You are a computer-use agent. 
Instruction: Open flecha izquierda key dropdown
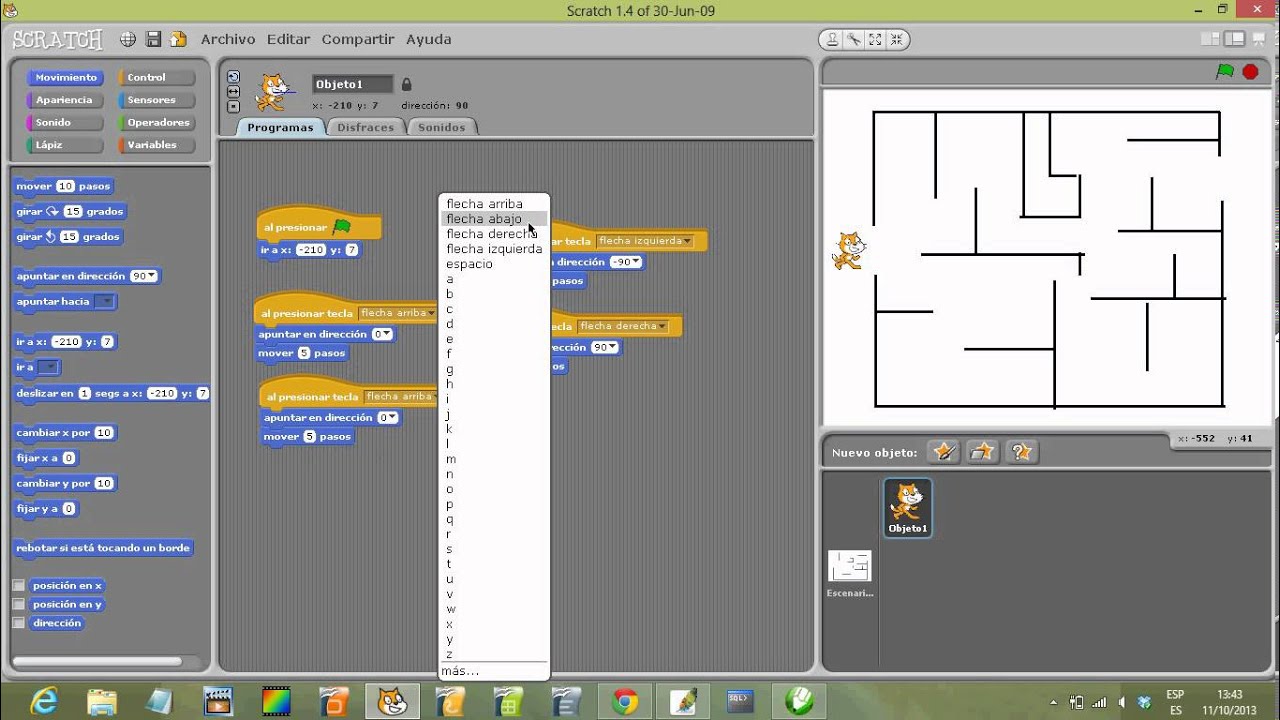[x=645, y=241]
